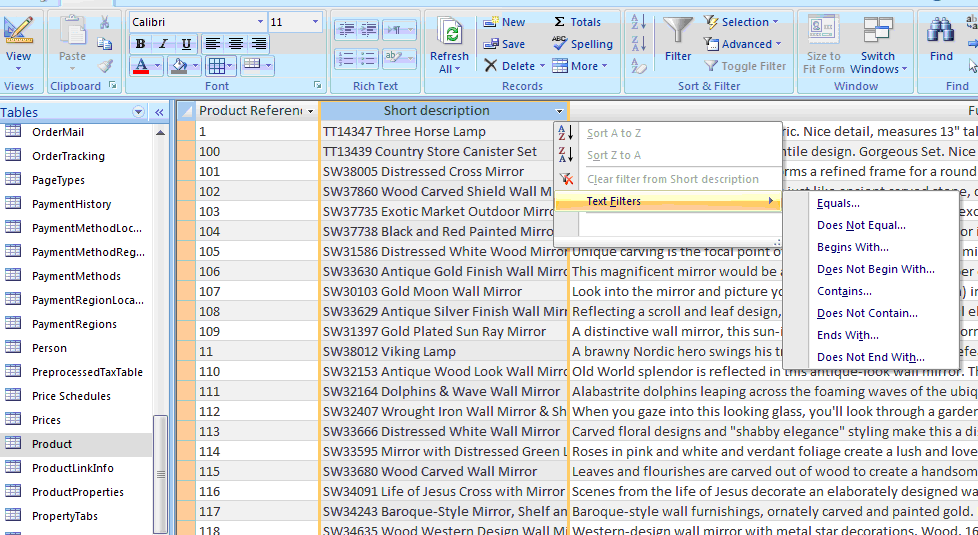The height and width of the screenshot is (535, 978).
Task: Choose Contains... from Text Filters submenu
Action: [844, 291]
